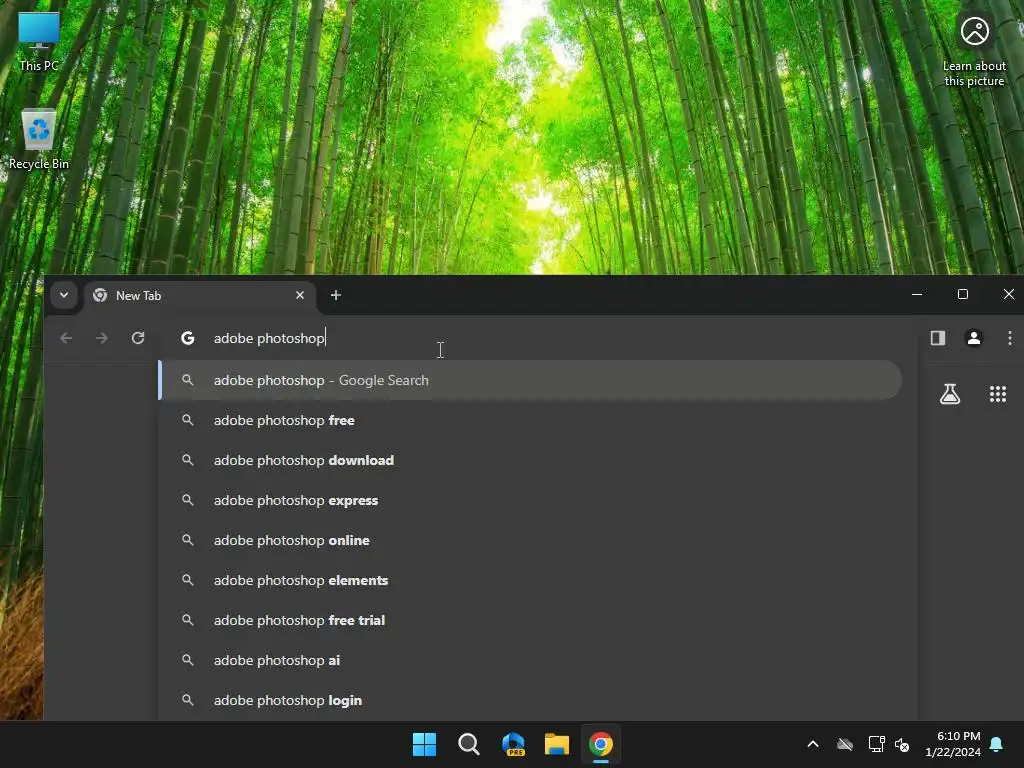Close the New Tab tab
Screen dimensions: 1024x768
pyautogui.click(x=300, y=295)
